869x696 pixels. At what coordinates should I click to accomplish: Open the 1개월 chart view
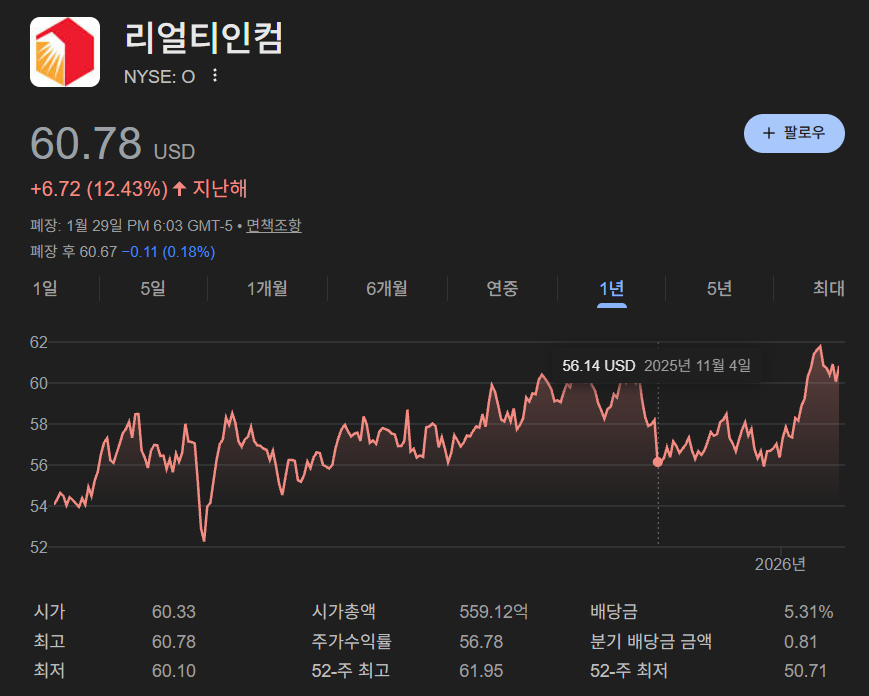266,288
